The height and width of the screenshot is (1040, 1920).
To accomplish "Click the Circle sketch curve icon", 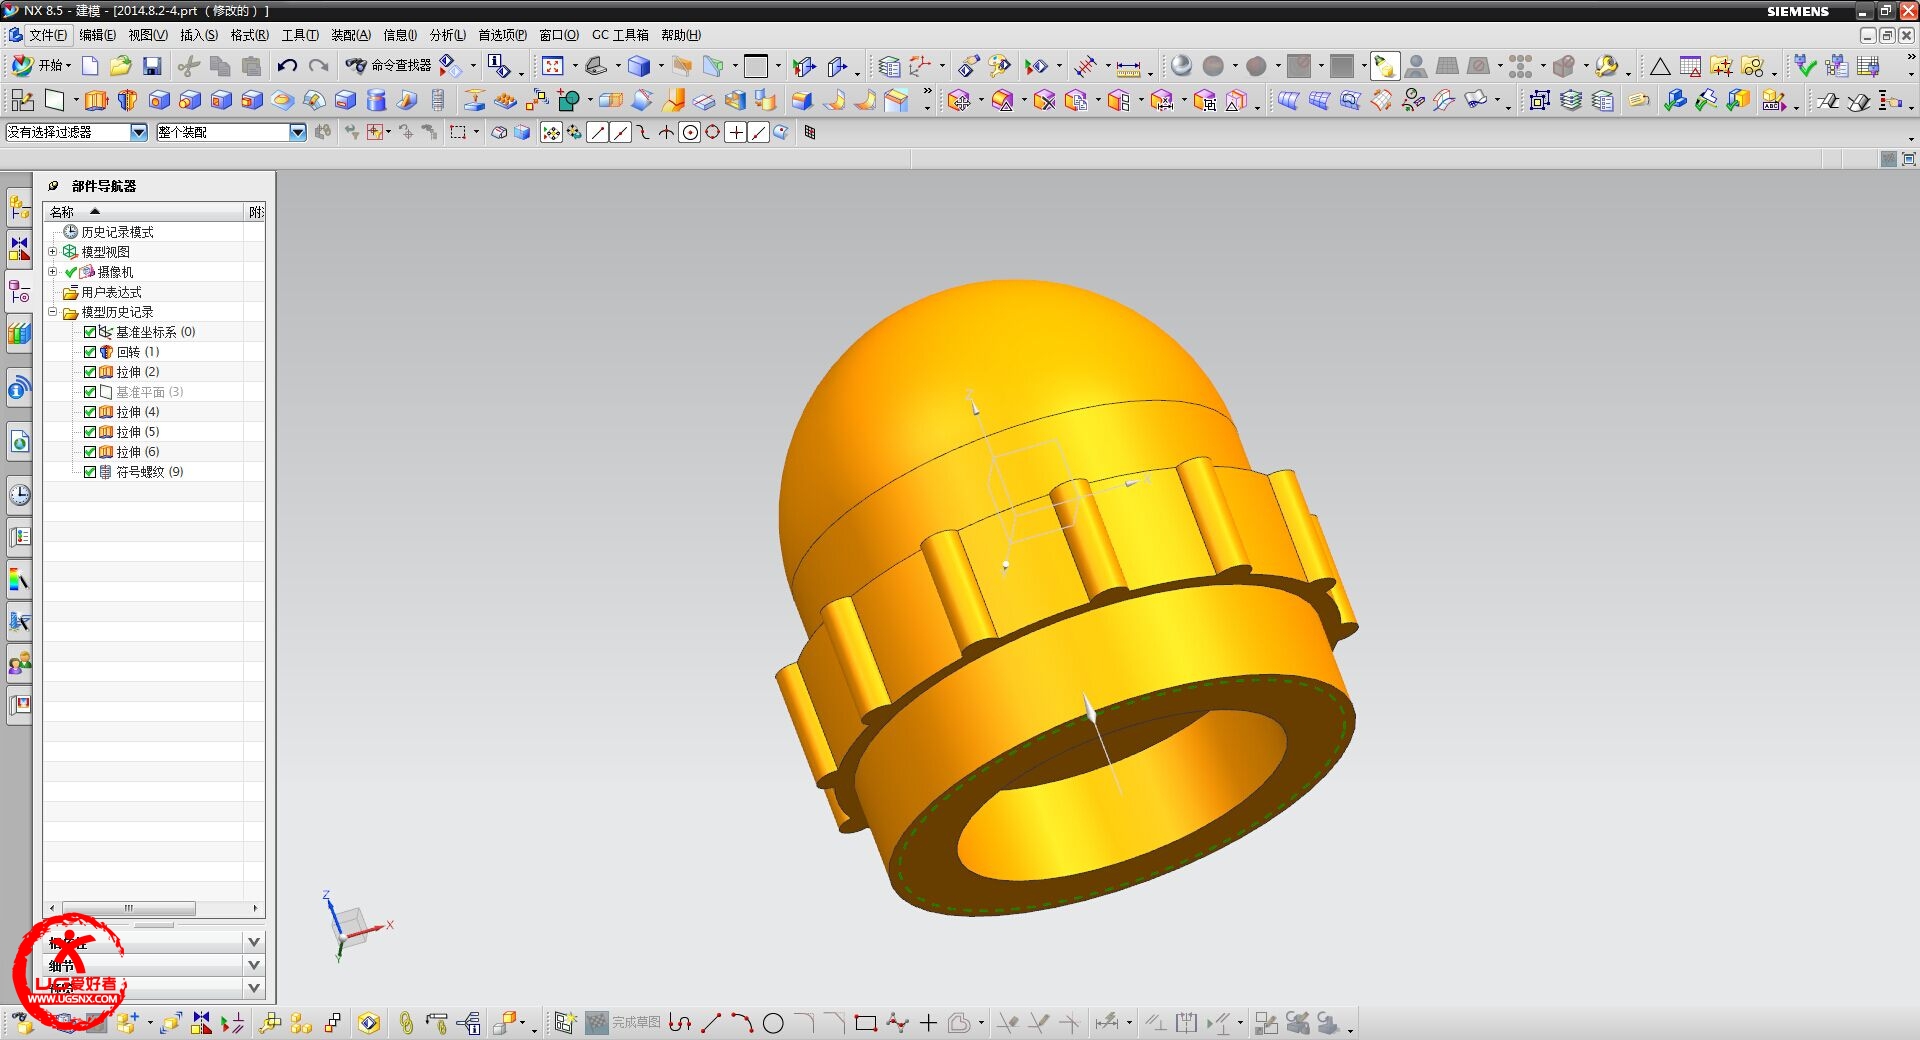I will click(773, 1023).
